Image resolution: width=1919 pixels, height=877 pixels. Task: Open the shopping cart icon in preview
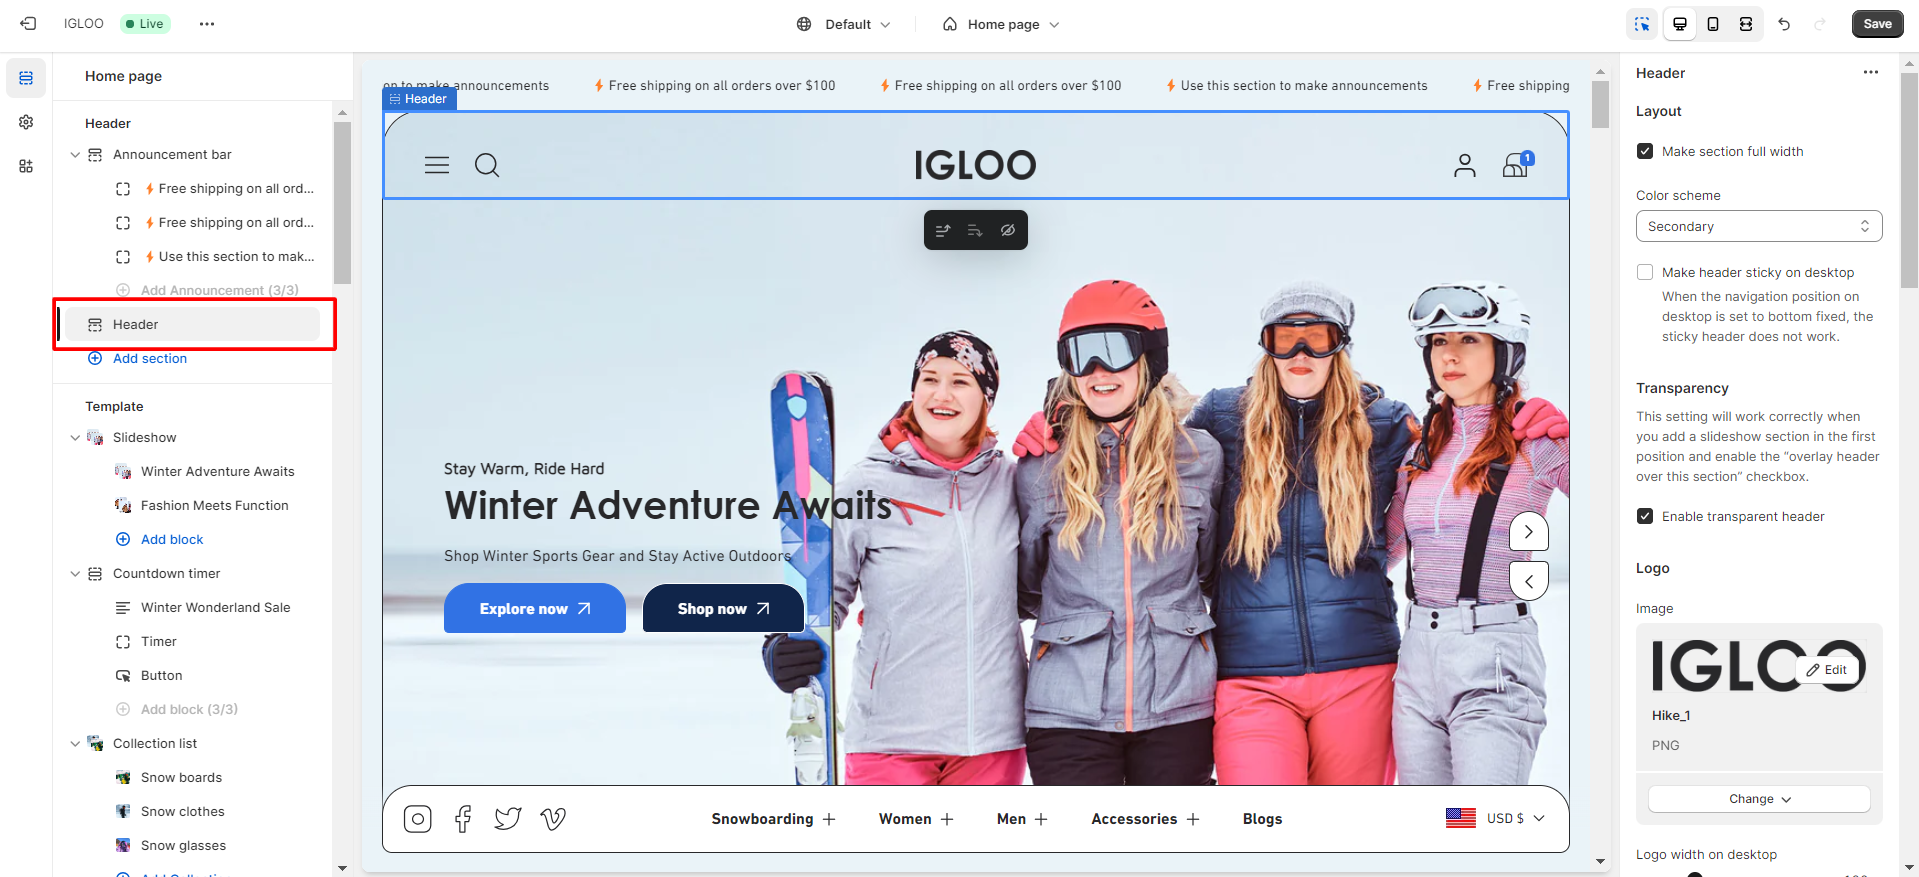point(1516,165)
